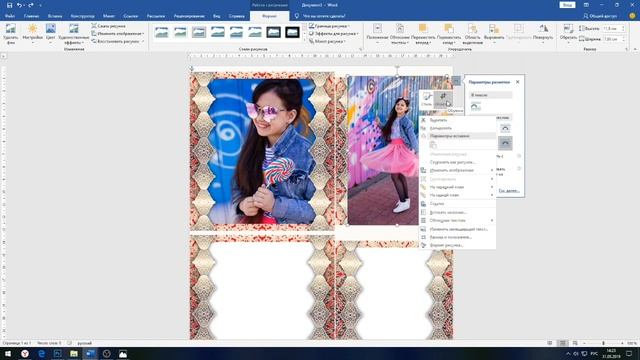
Task: Select the third, highlighted picture style
Action: (x=199, y=32)
